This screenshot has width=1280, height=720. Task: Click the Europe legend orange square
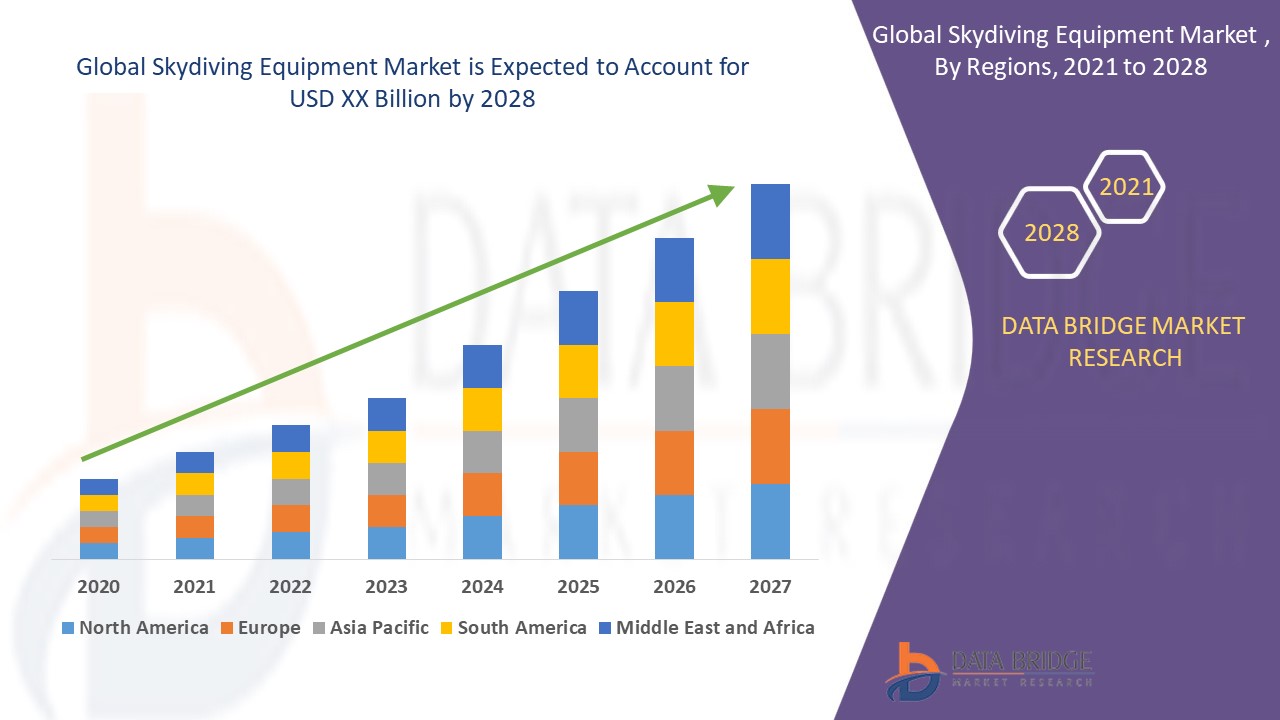click(227, 628)
